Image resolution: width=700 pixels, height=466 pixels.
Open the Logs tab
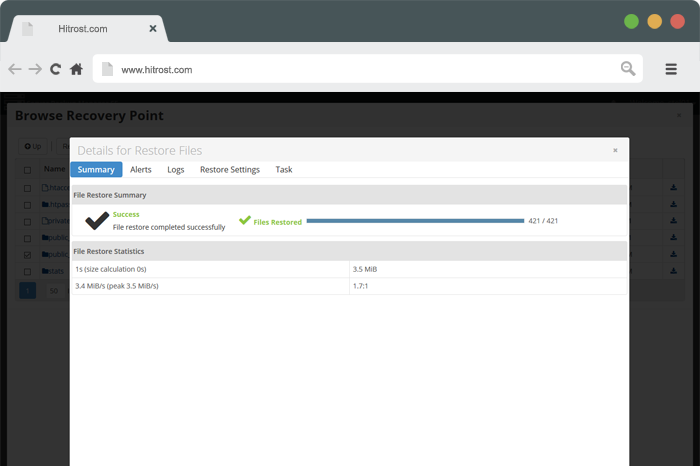(x=176, y=170)
